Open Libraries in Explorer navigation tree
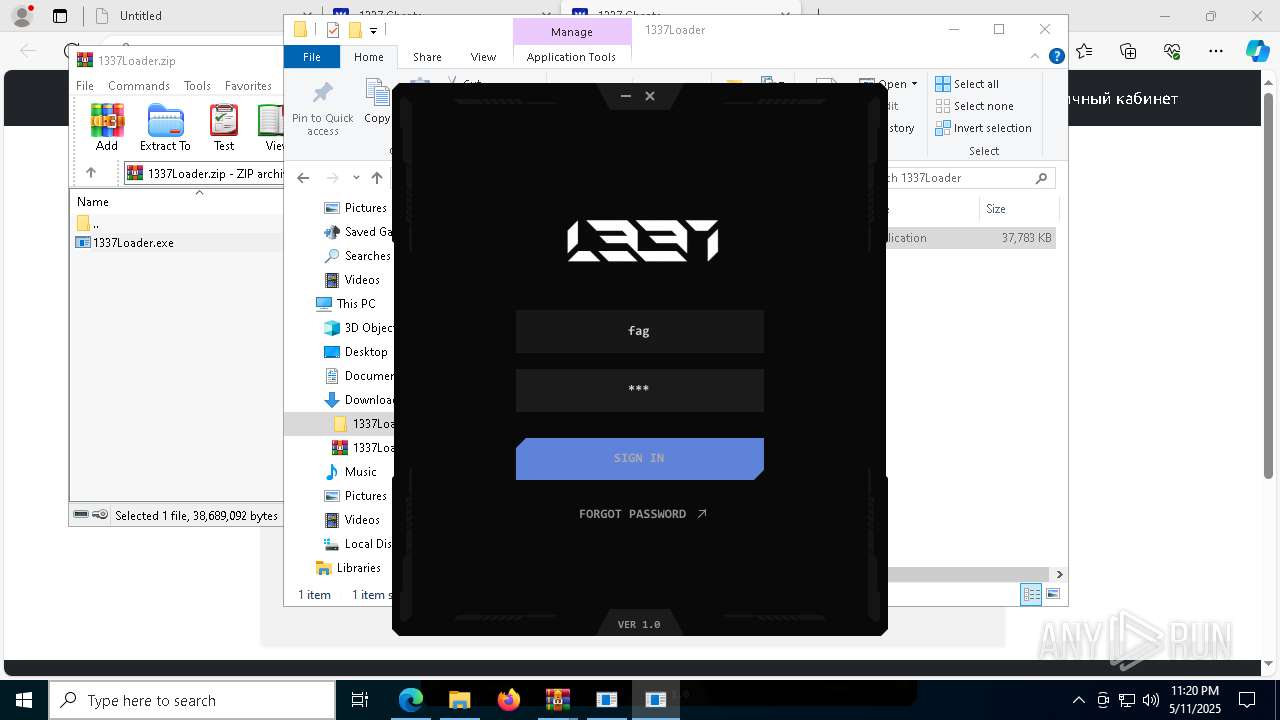The height and width of the screenshot is (720, 1280). click(349, 568)
